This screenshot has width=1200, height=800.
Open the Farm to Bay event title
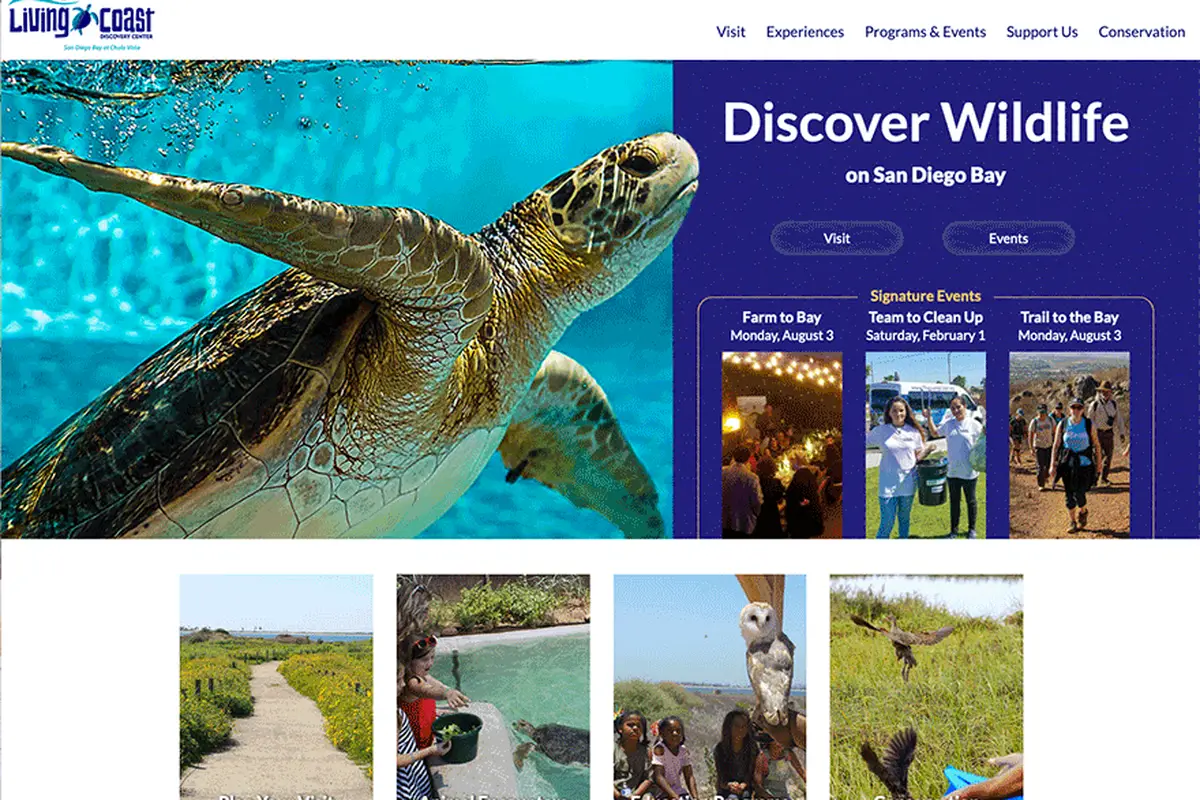[782, 317]
